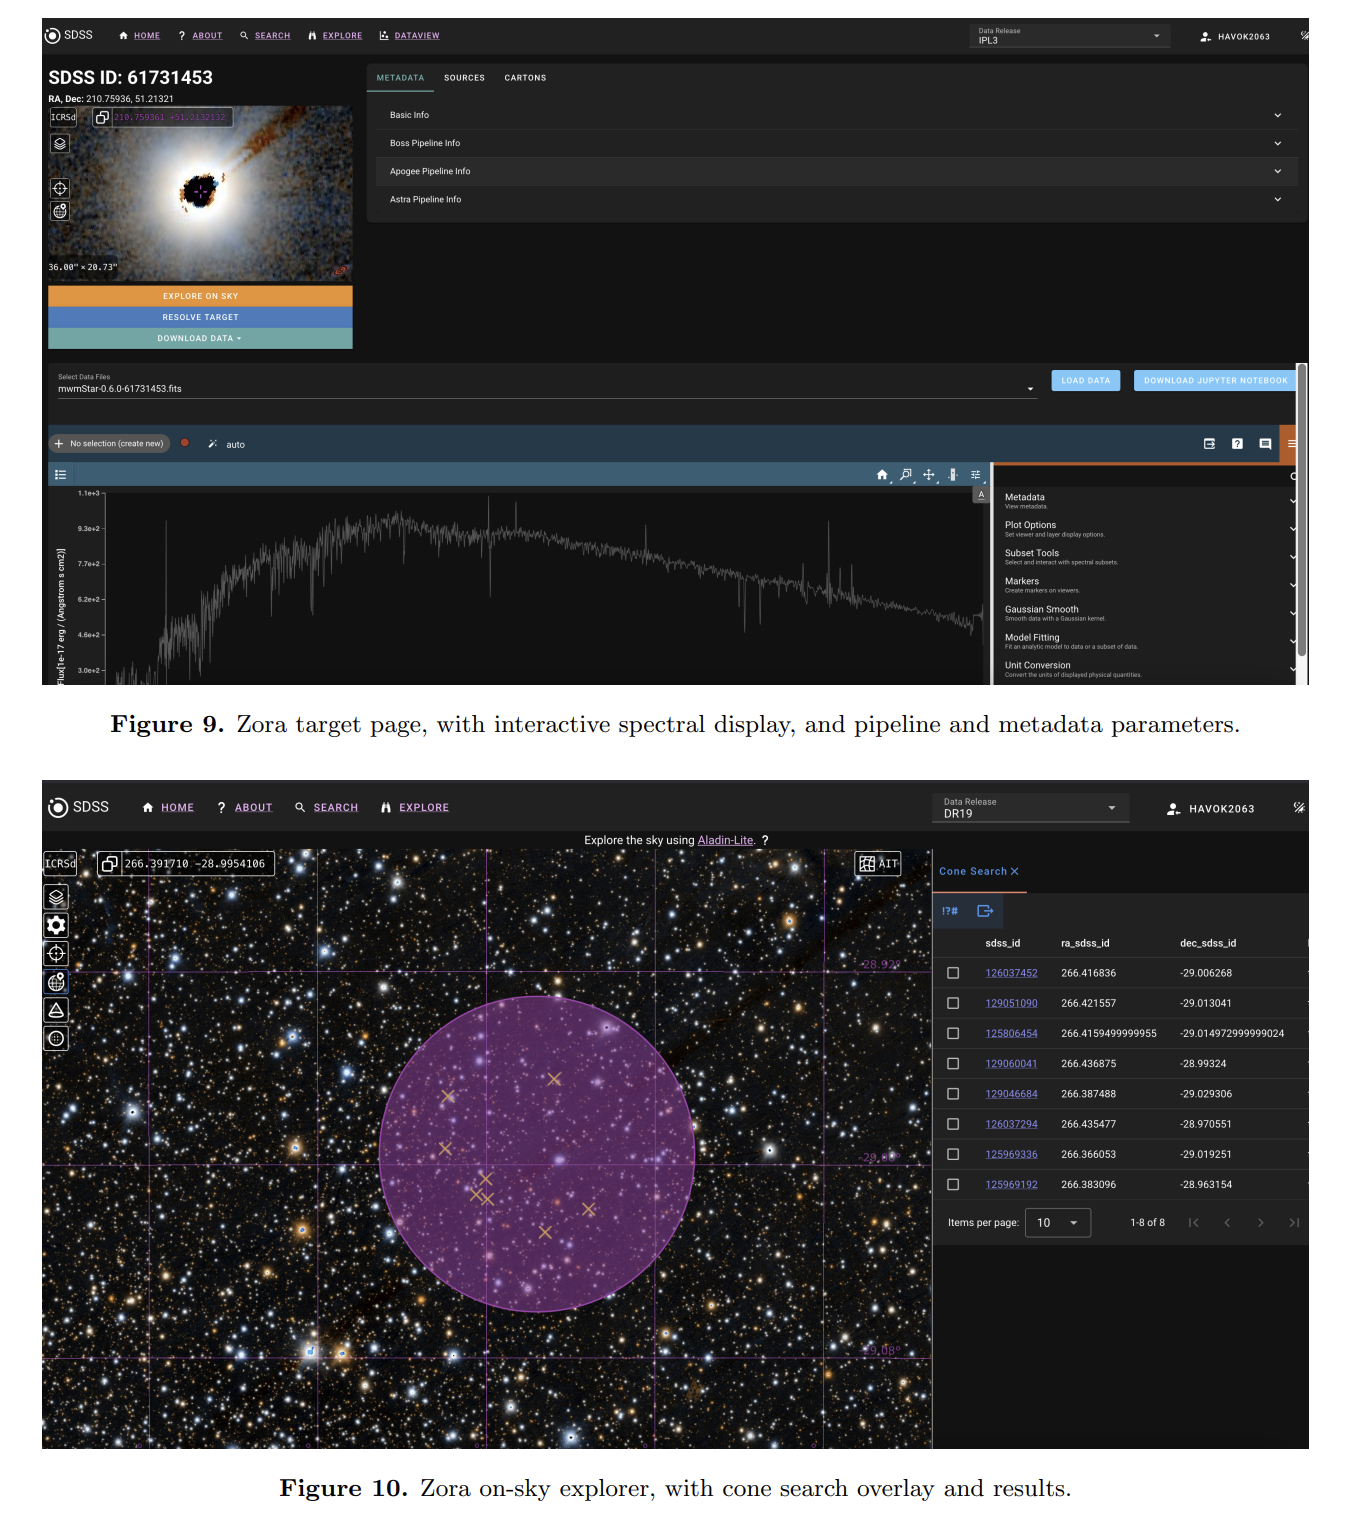This screenshot has width=1350, height=1517.
Task: Click the export icon in Cone Search panel
Action: 985,911
